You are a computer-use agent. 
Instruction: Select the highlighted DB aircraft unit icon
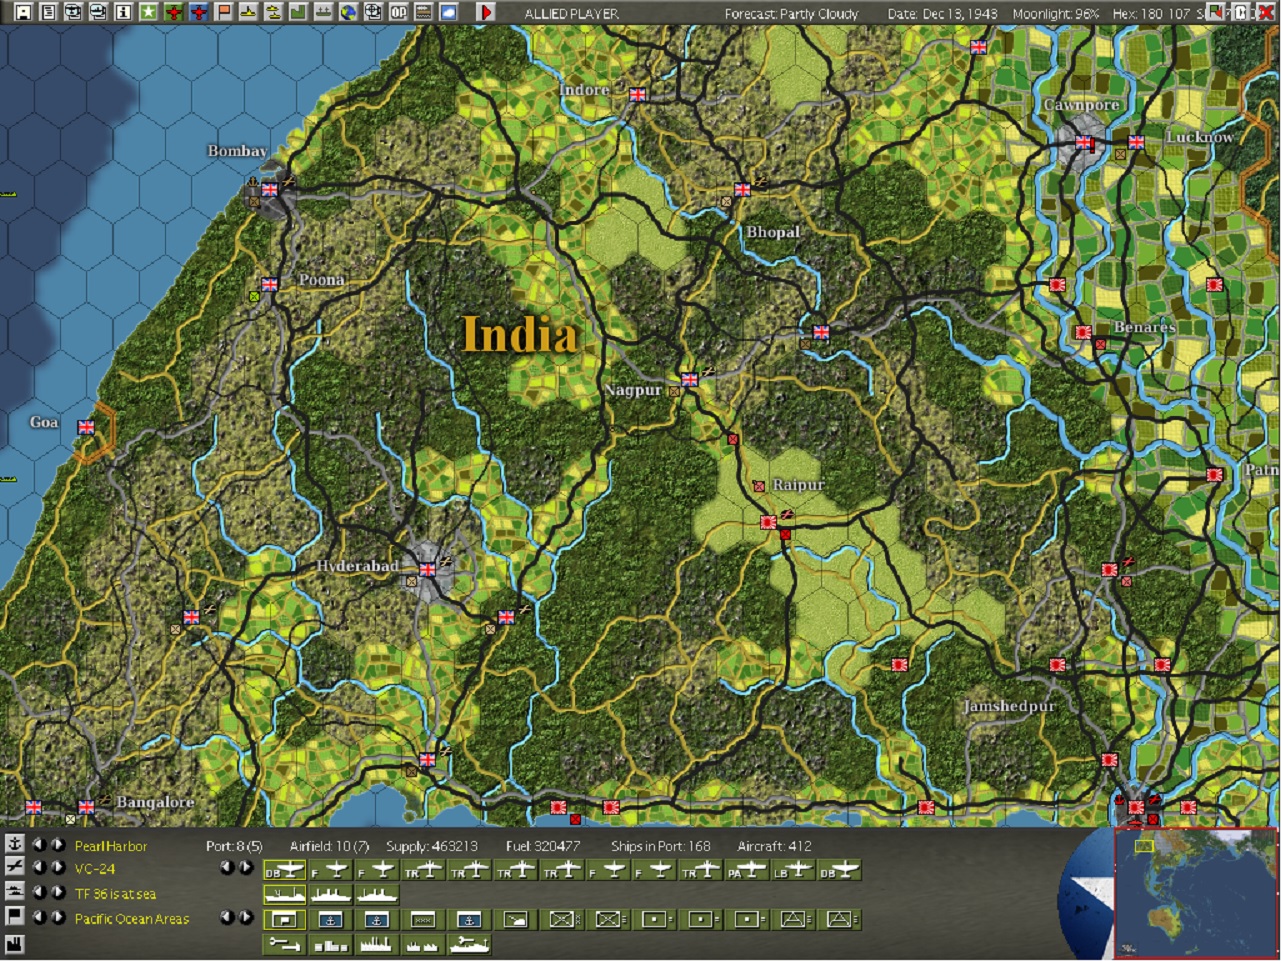tap(284, 870)
